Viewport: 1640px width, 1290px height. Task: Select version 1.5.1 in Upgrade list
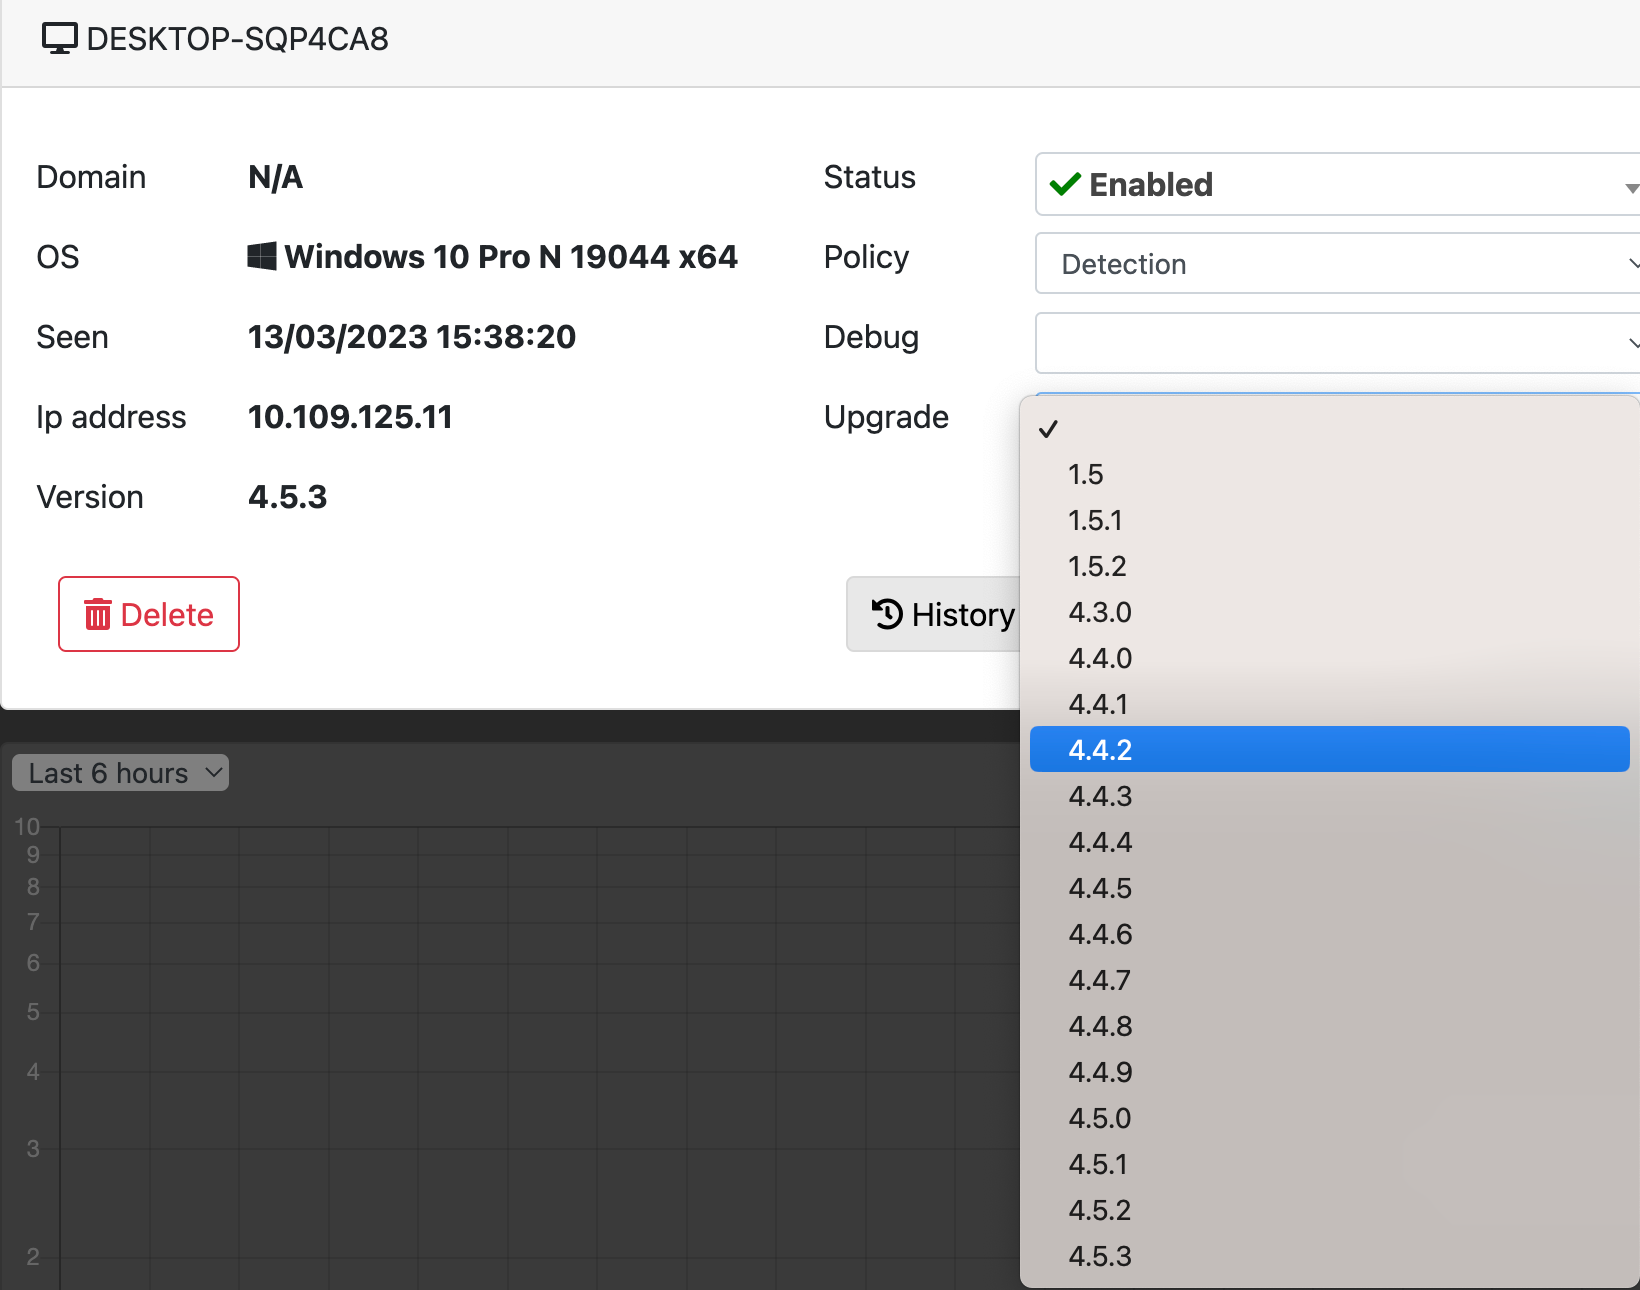[1330, 520]
